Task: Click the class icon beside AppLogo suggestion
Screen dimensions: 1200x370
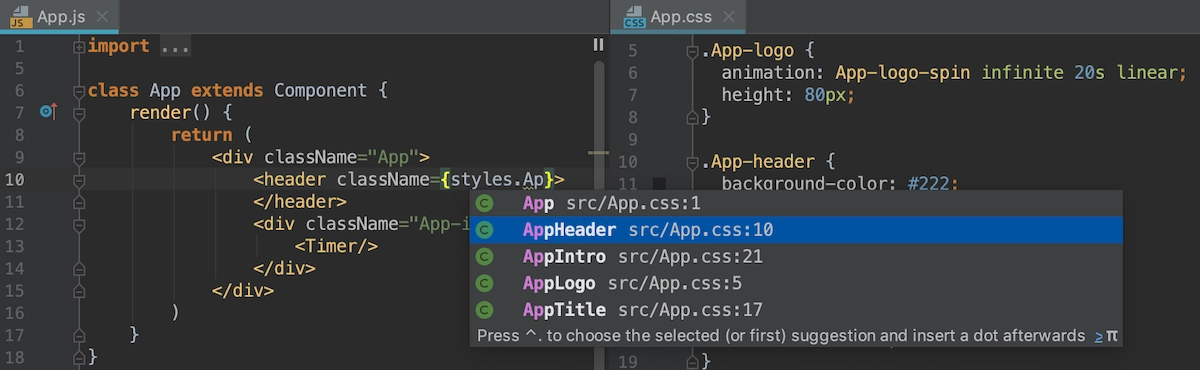Action: [485, 283]
